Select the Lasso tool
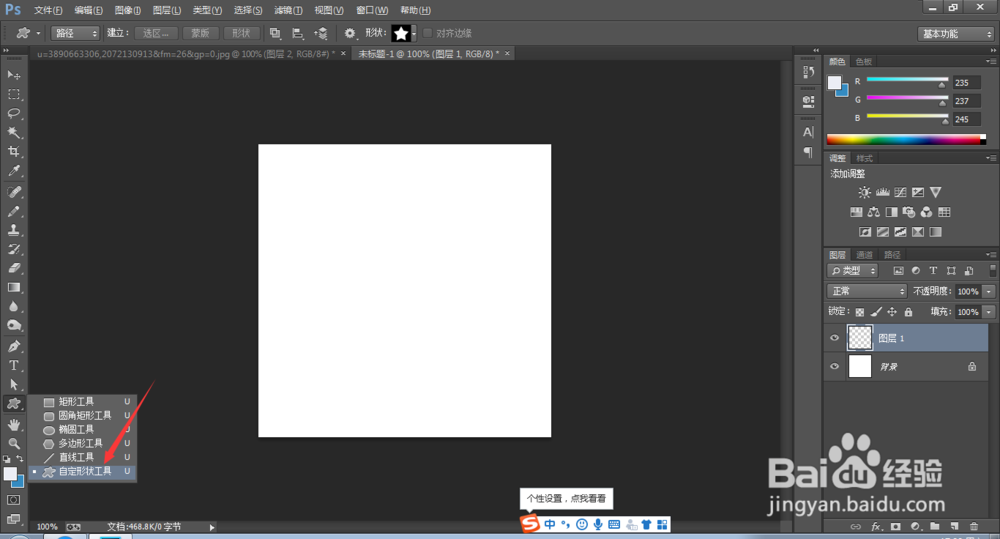Image resolution: width=1000 pixels, height=539 pixels. pyautogui.click(x=13, y=114)
